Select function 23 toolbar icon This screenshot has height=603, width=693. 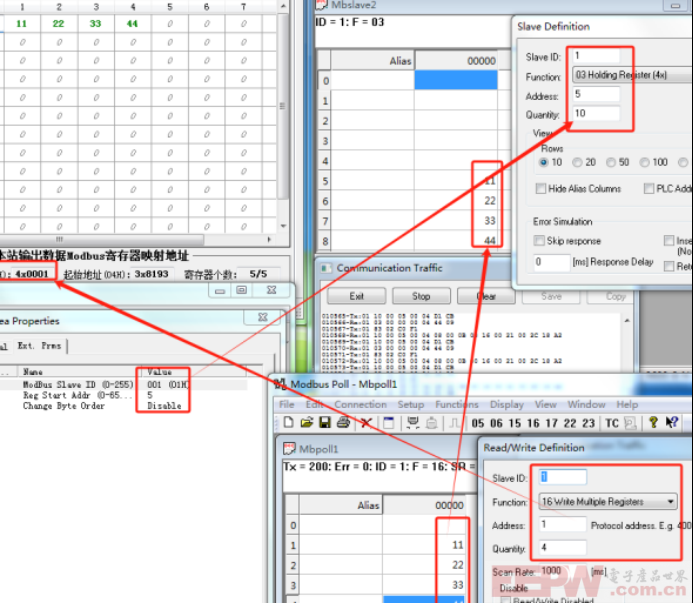pos(589,423)
